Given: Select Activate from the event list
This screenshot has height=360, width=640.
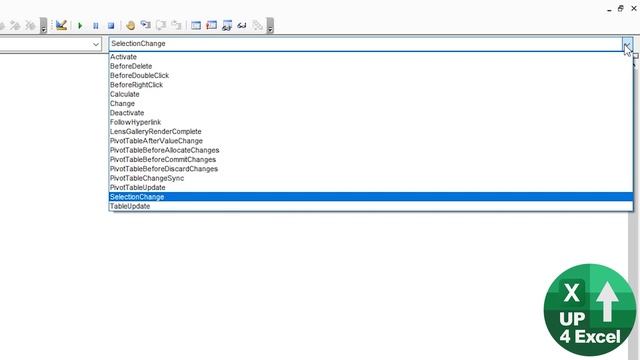Looking at the screenshot, I should pos(371,57).
